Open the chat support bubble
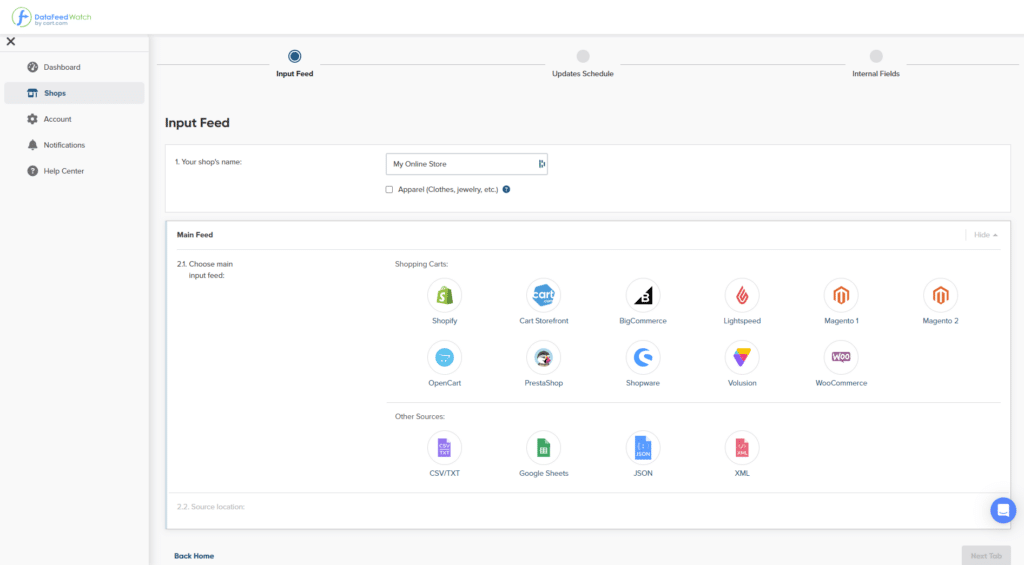The image size is (1024, 565). (1003, 510)
